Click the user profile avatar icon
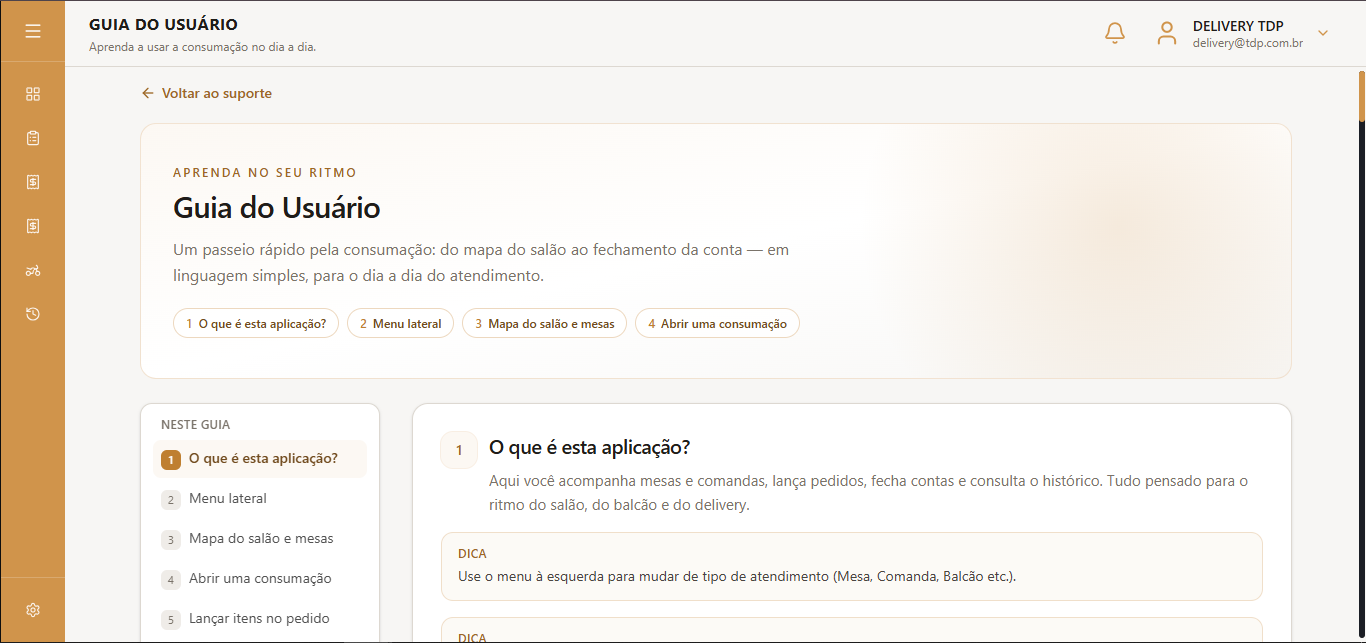Image resolution: width=1366 pixels, height=643 pixels. click(x=1167, y=33)
